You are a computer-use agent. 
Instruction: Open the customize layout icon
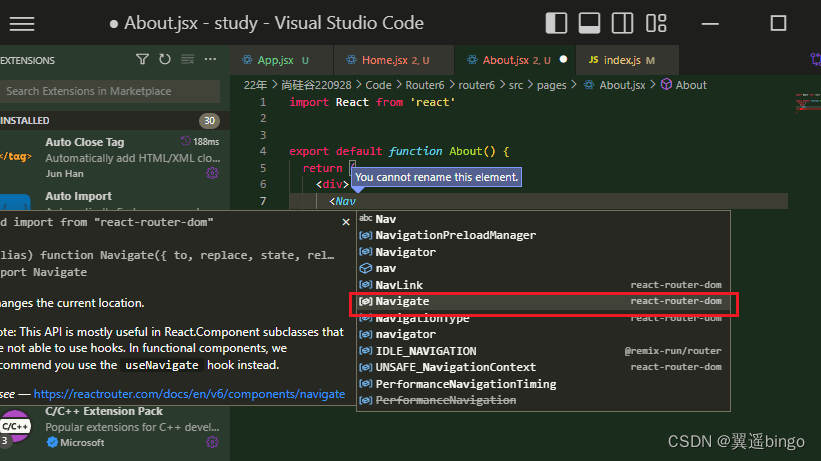click(656, 23)
